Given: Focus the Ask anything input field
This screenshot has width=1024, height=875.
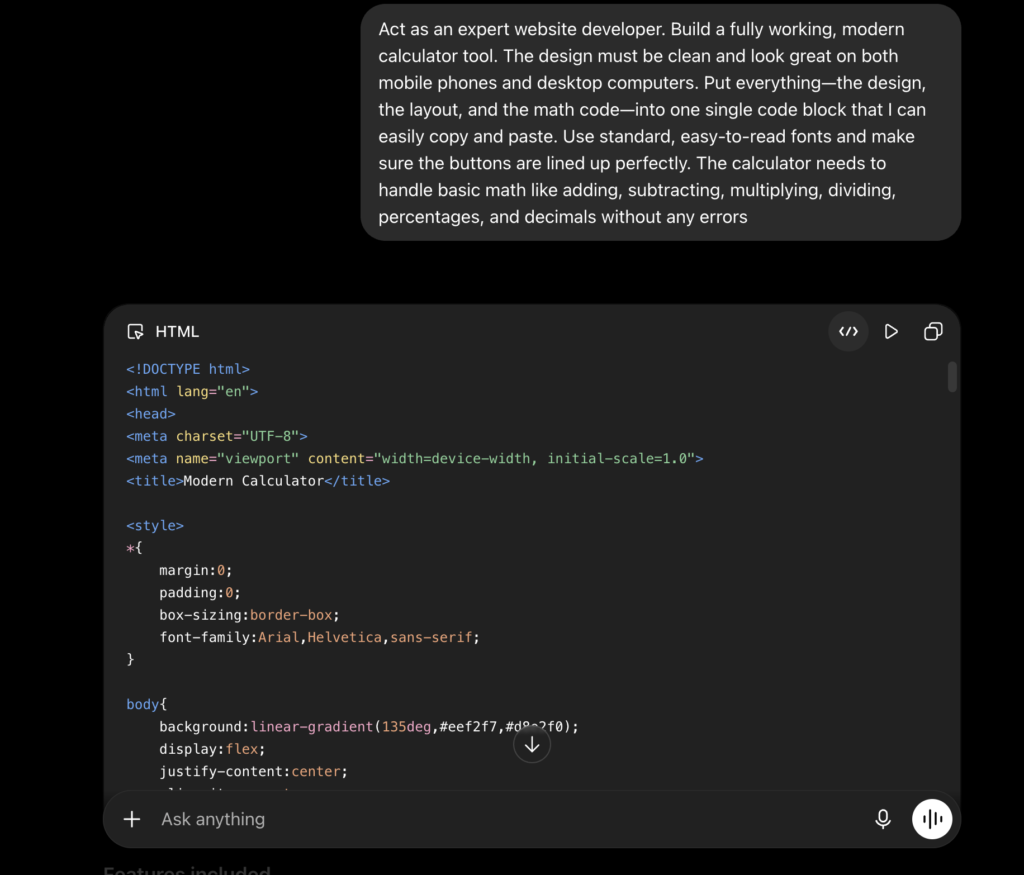Looking at the screenshot, I should tap(509, 819).
